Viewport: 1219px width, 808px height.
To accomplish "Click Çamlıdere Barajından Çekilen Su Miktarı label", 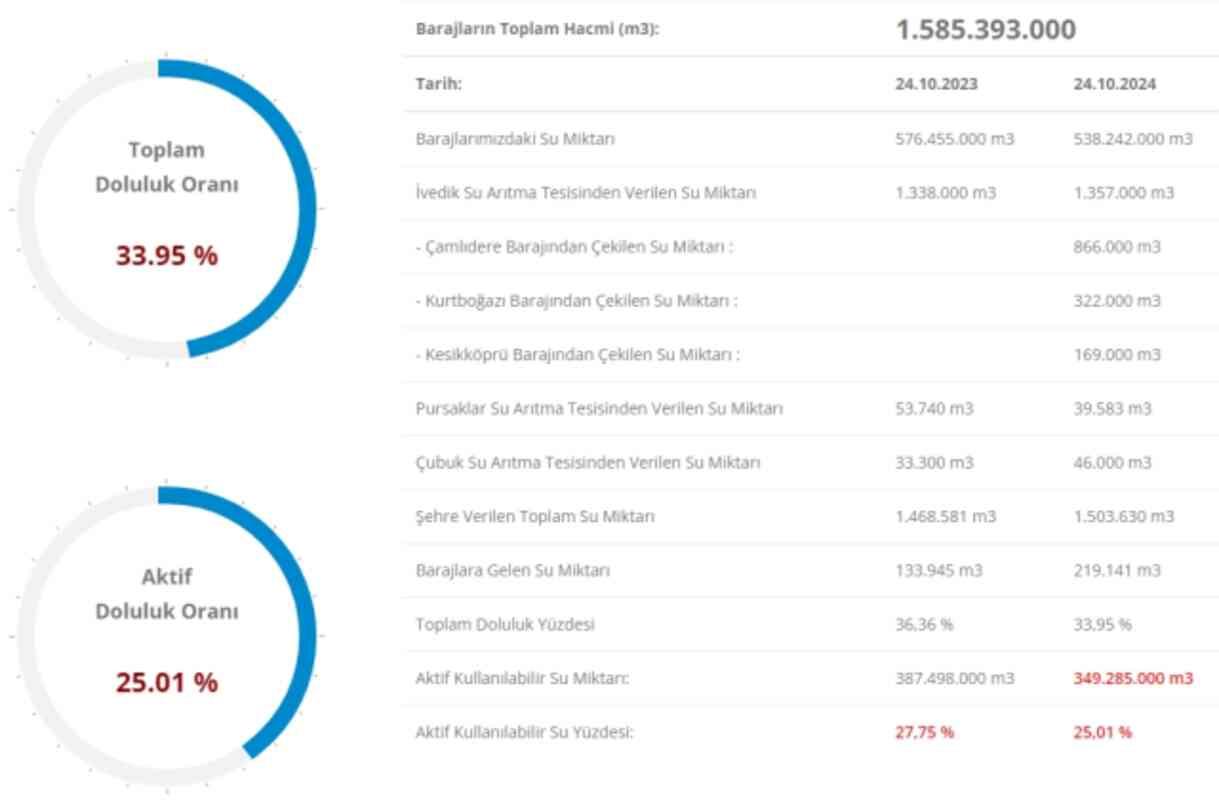I will [574, 247].
